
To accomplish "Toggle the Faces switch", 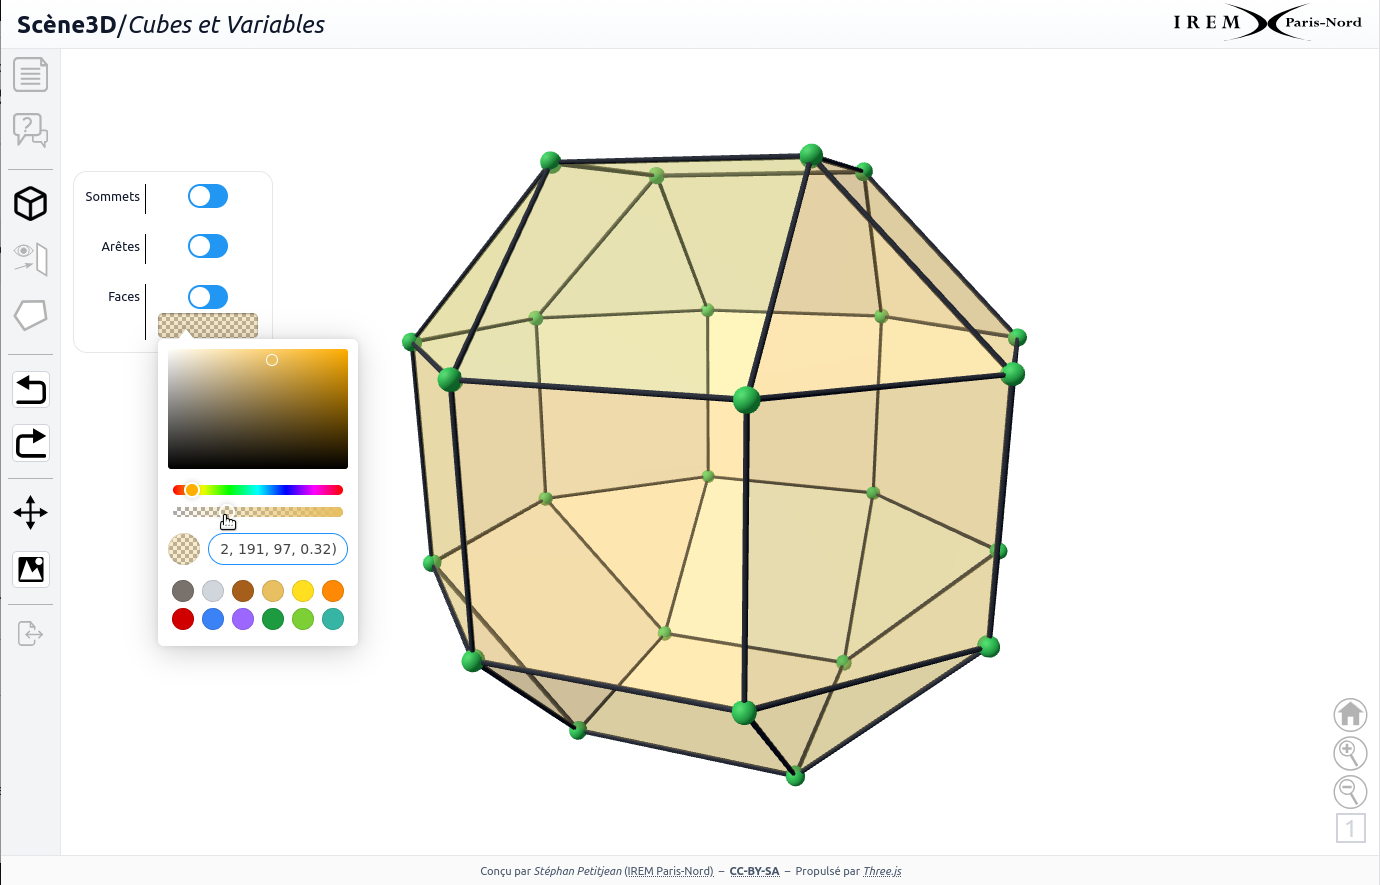I will pos(208,297).
